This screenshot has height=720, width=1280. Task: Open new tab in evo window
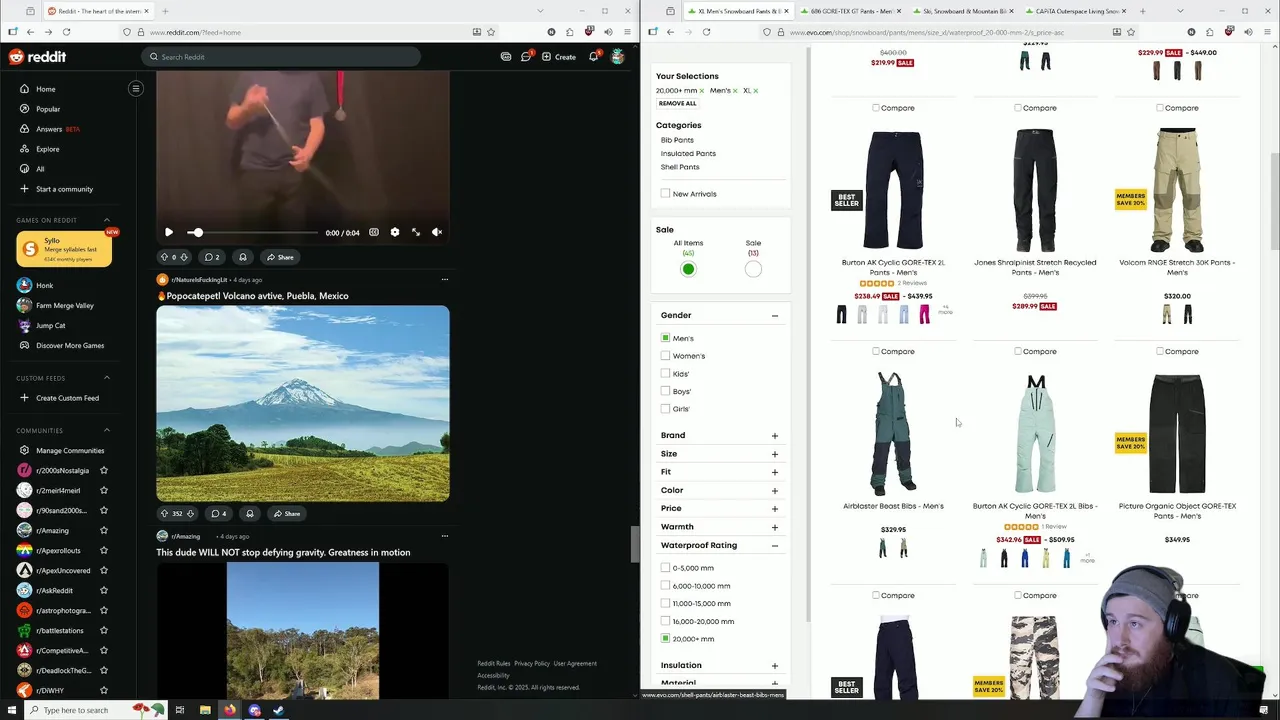1142,11
